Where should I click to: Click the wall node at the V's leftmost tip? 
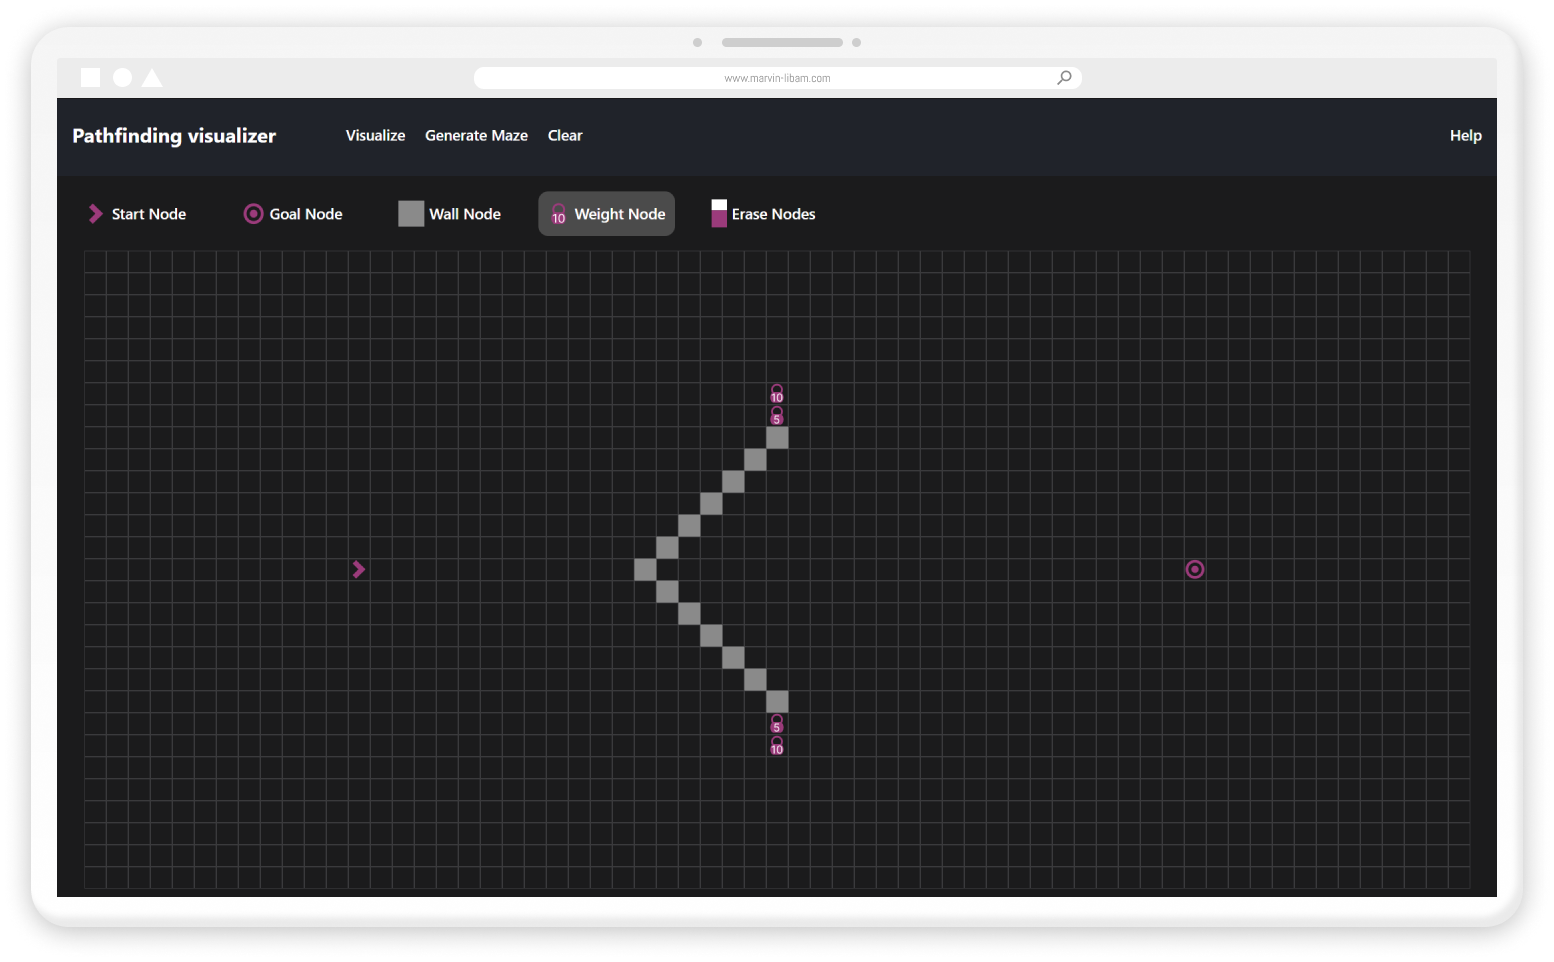(645, 569)
